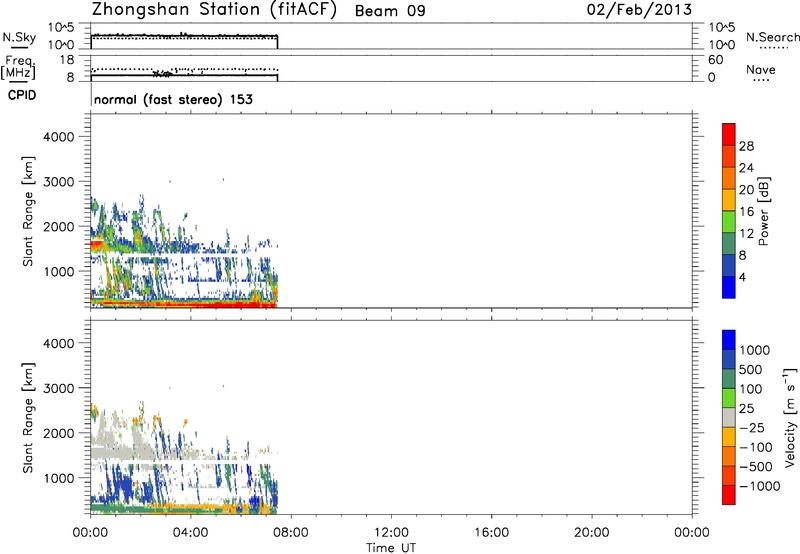The width and height of the screenshot is (800, 554).
Task: Click the Freq. [MHz] axis label
Action: tap(18, 67)
